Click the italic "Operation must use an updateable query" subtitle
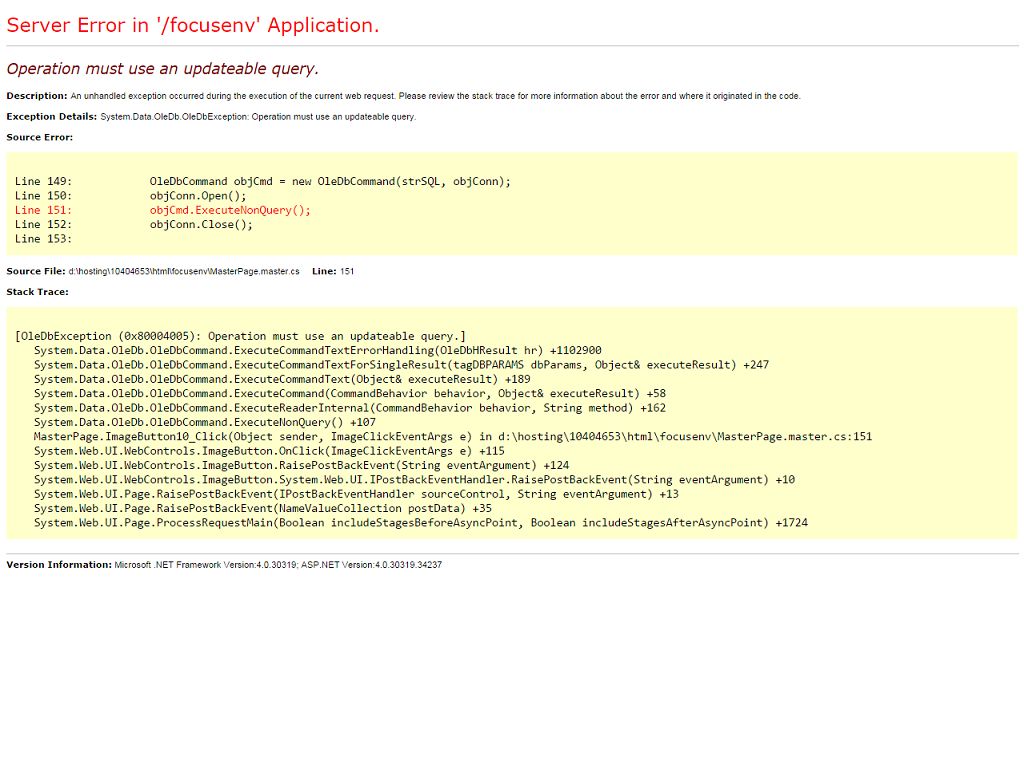 tap(162, 69)
